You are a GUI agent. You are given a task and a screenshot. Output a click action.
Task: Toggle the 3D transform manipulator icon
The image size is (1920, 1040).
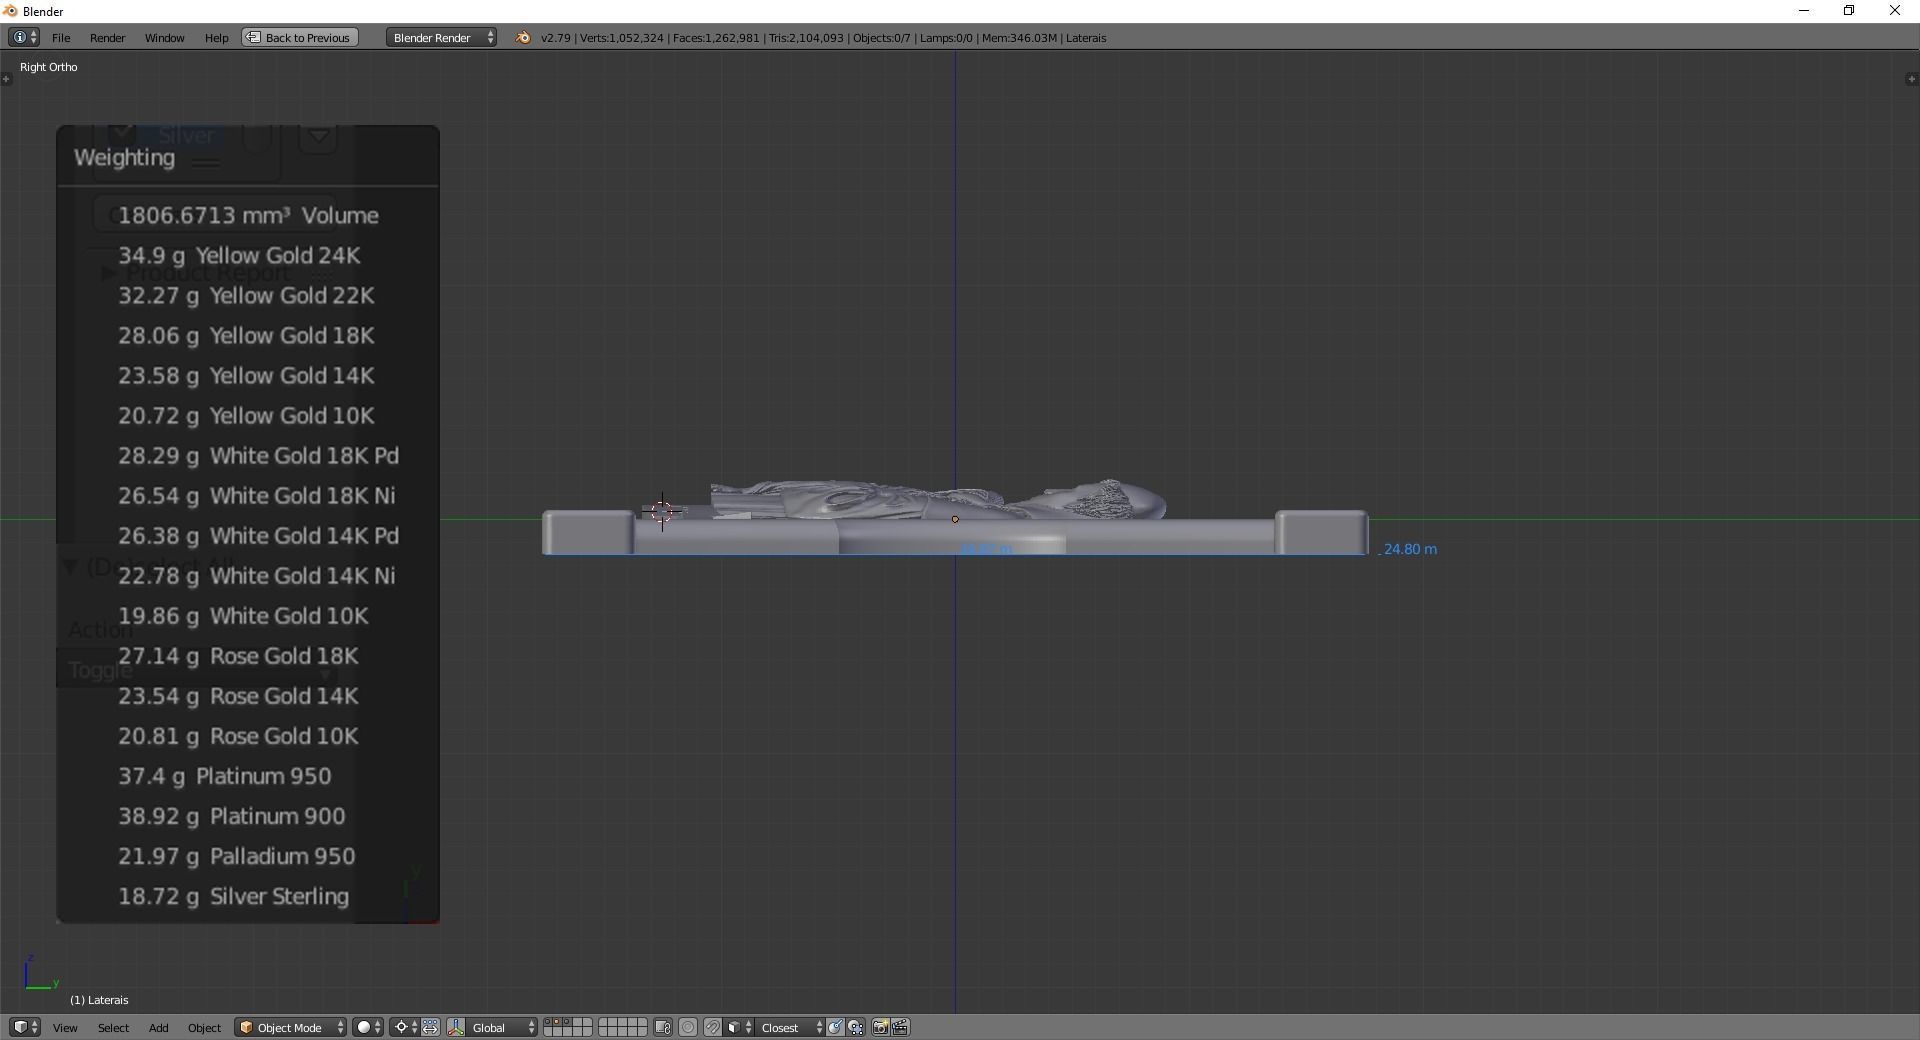[456, 1028]
